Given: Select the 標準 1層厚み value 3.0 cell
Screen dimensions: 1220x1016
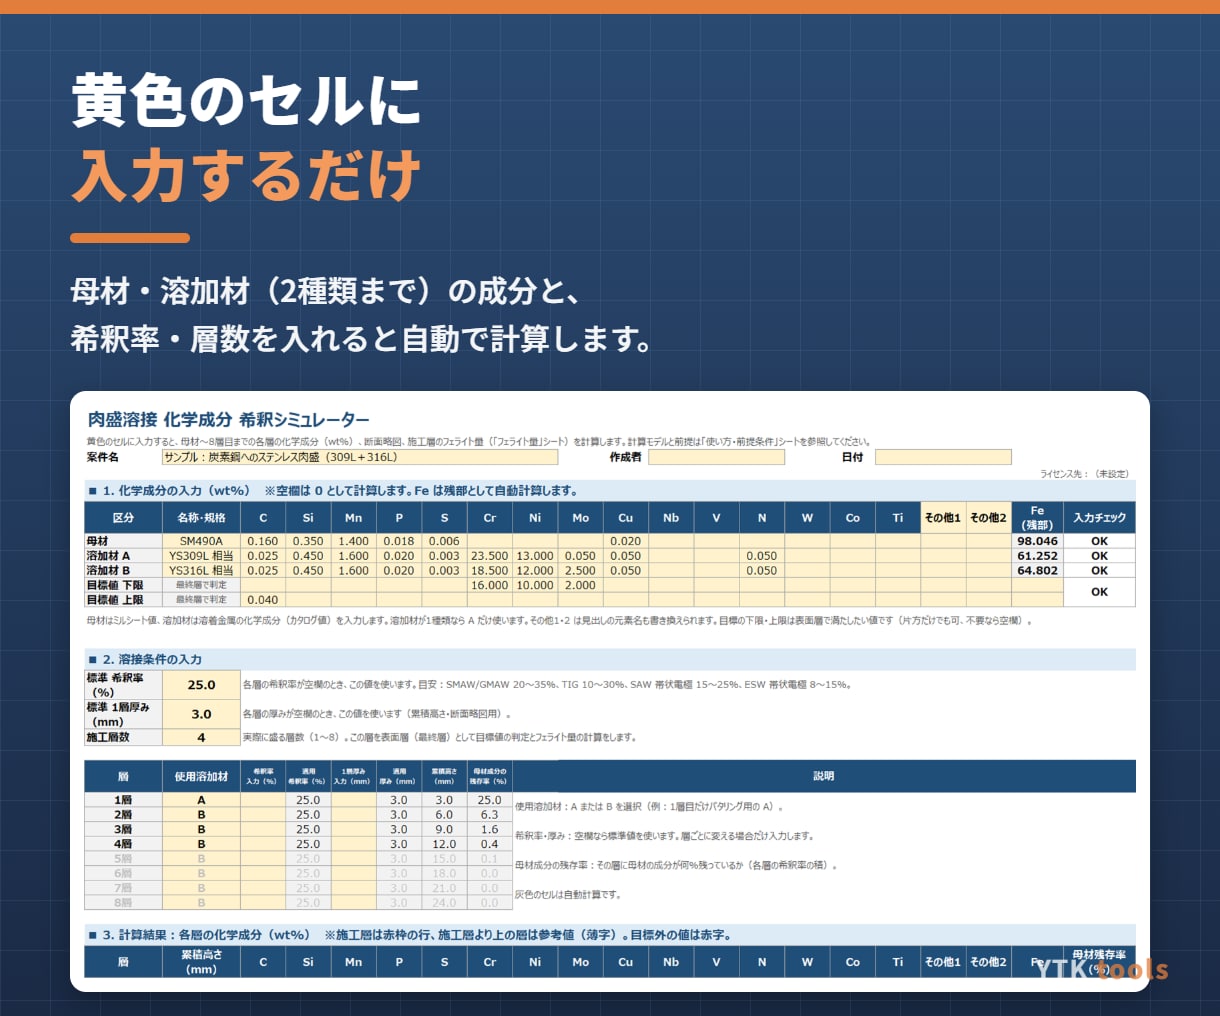Looking at the screenshot, I should [201, 714].
